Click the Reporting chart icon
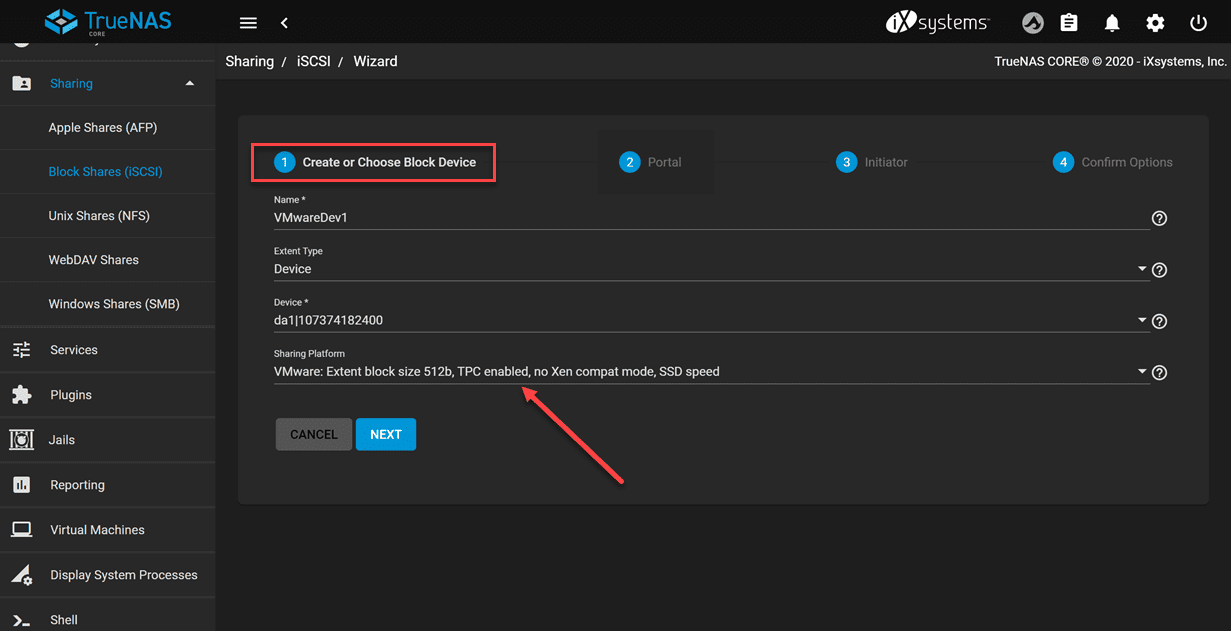 click(x=21, y=485)
